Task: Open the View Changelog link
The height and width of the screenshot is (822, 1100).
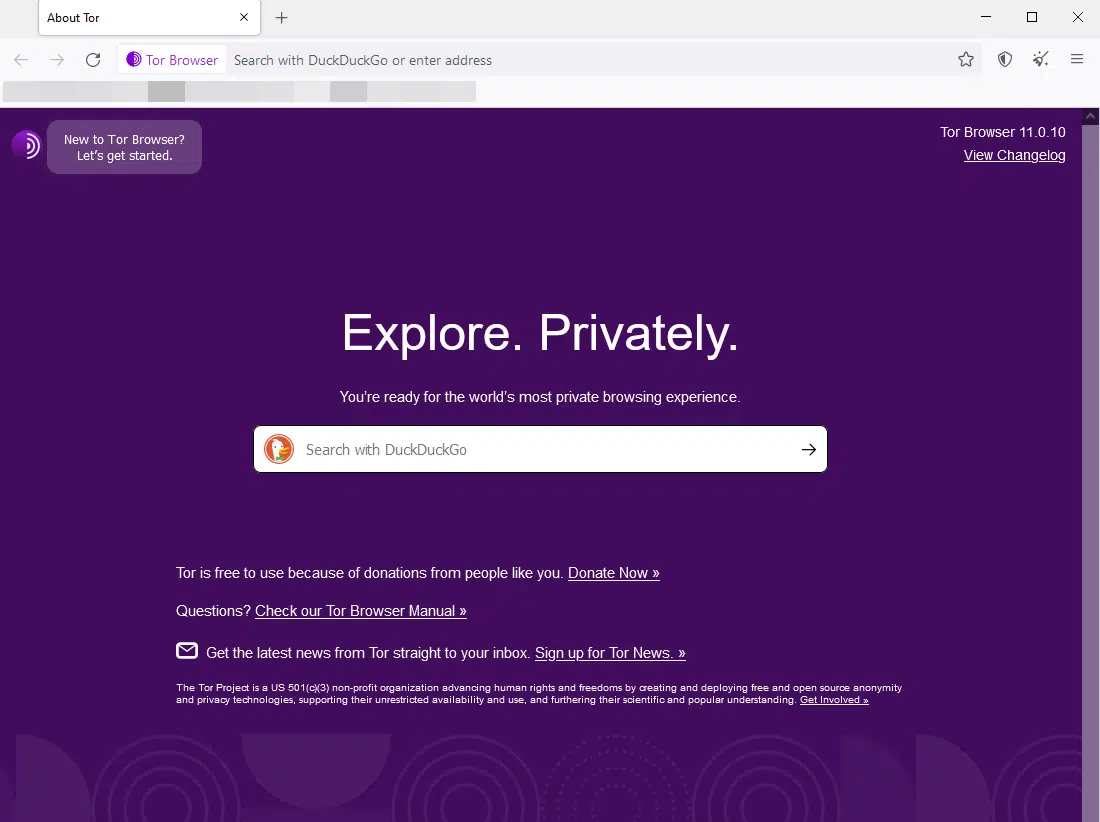Action: tap(1014, 155)
